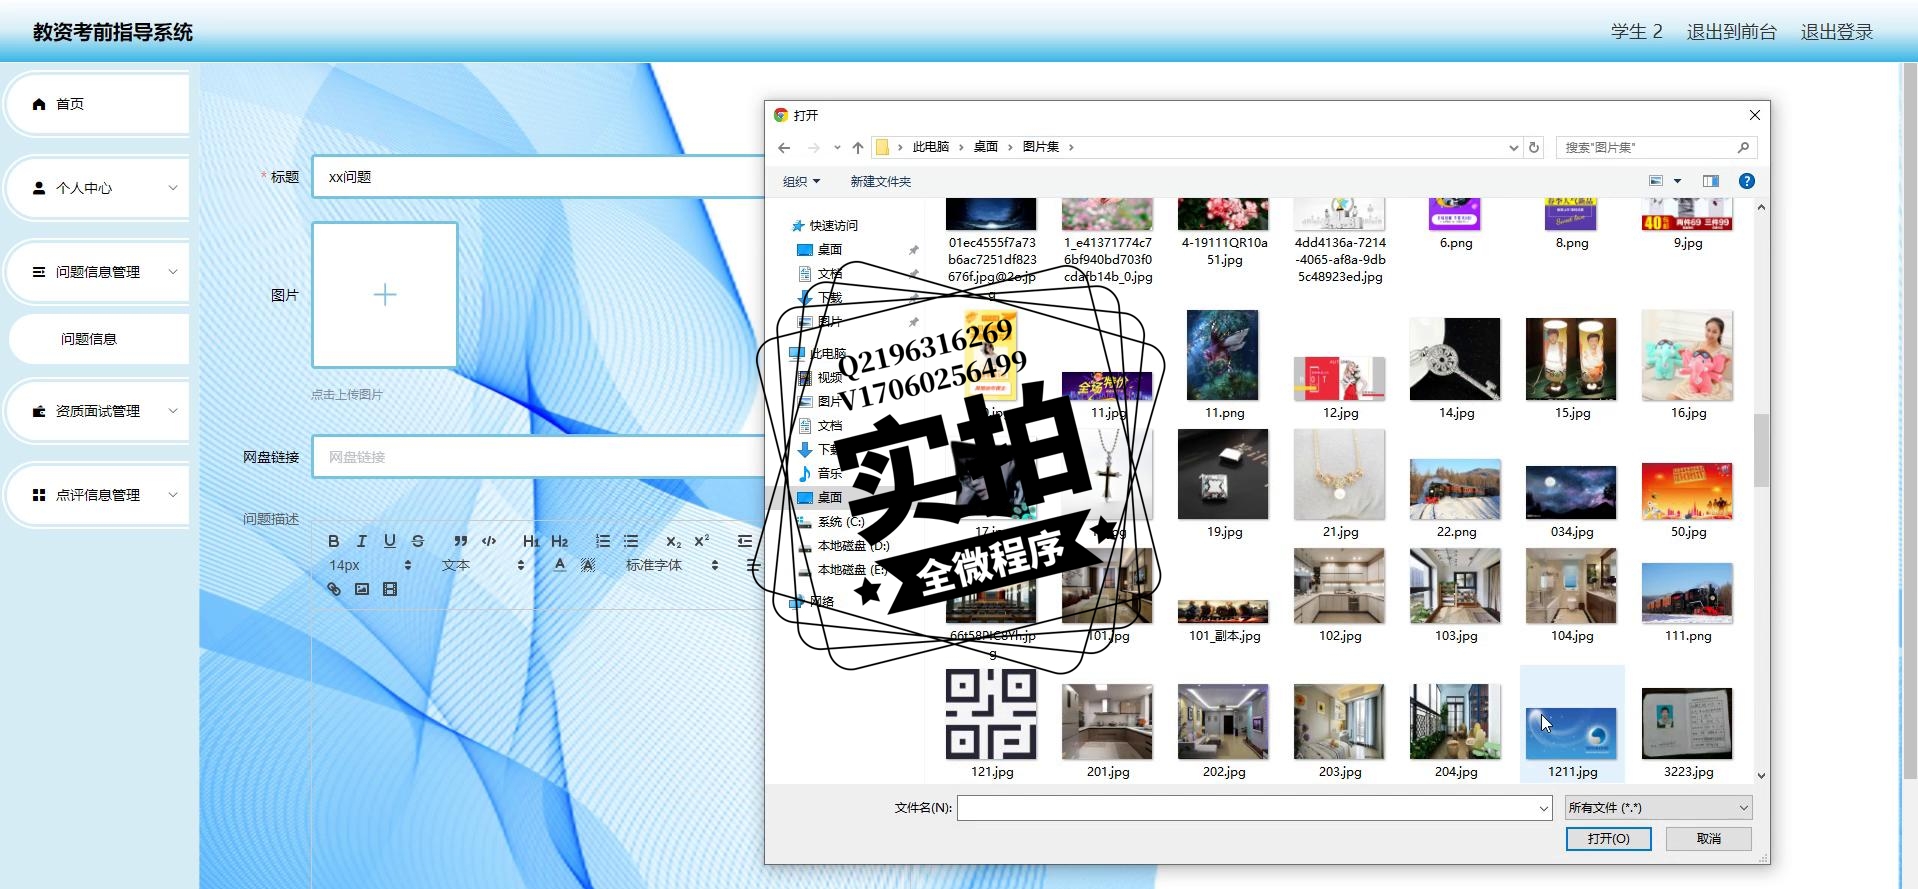Image resolution: width=1918 pixels, height=889 pixels.
Task: Click the 打开(O) button
Action: tap(1608, 839)
